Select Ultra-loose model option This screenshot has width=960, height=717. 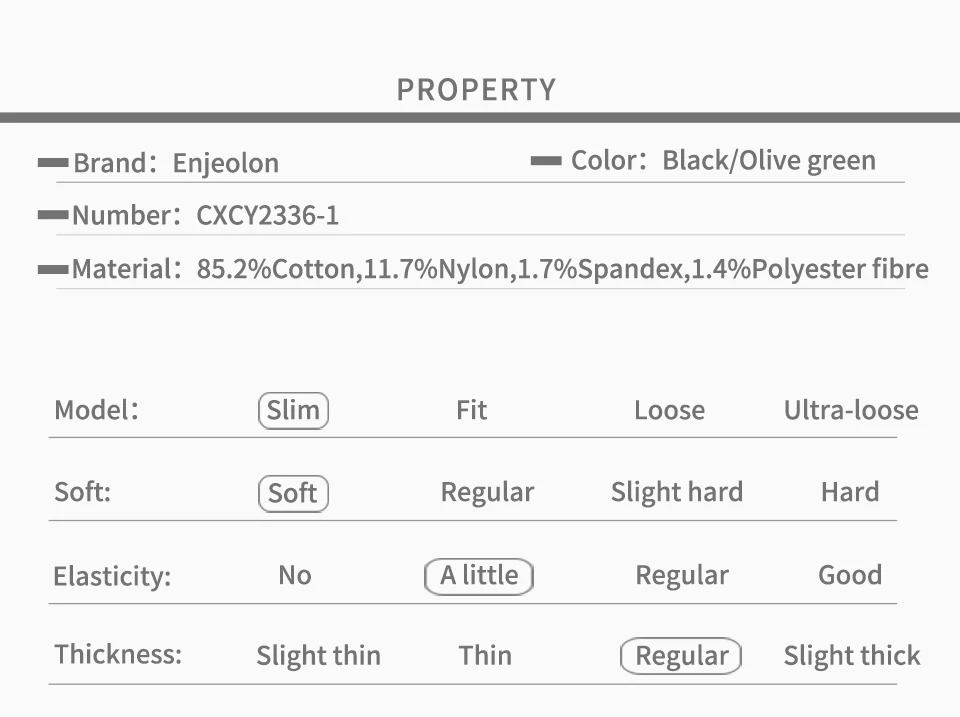[850, 410]
